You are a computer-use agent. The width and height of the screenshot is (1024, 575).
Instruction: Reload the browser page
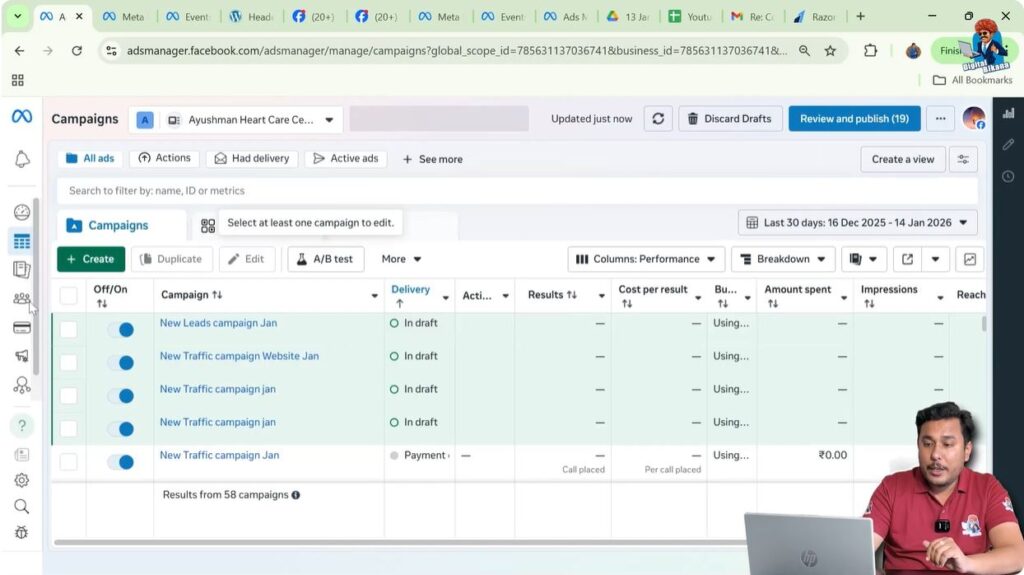(77, 50)
